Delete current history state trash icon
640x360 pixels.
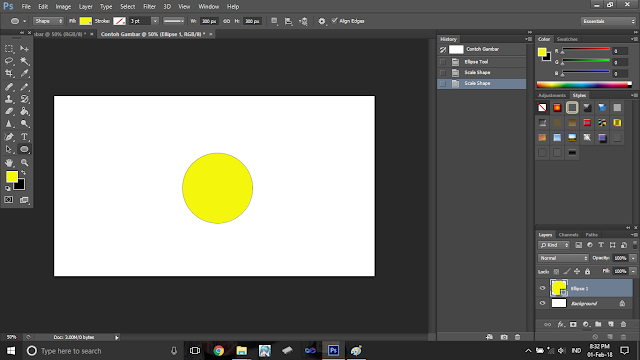point(518,337)
